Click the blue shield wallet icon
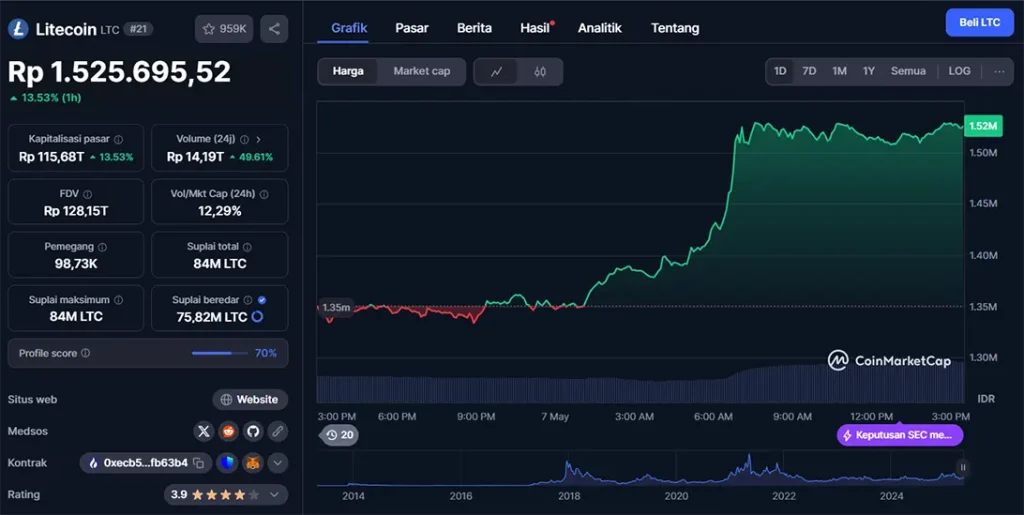 [227, 463]
